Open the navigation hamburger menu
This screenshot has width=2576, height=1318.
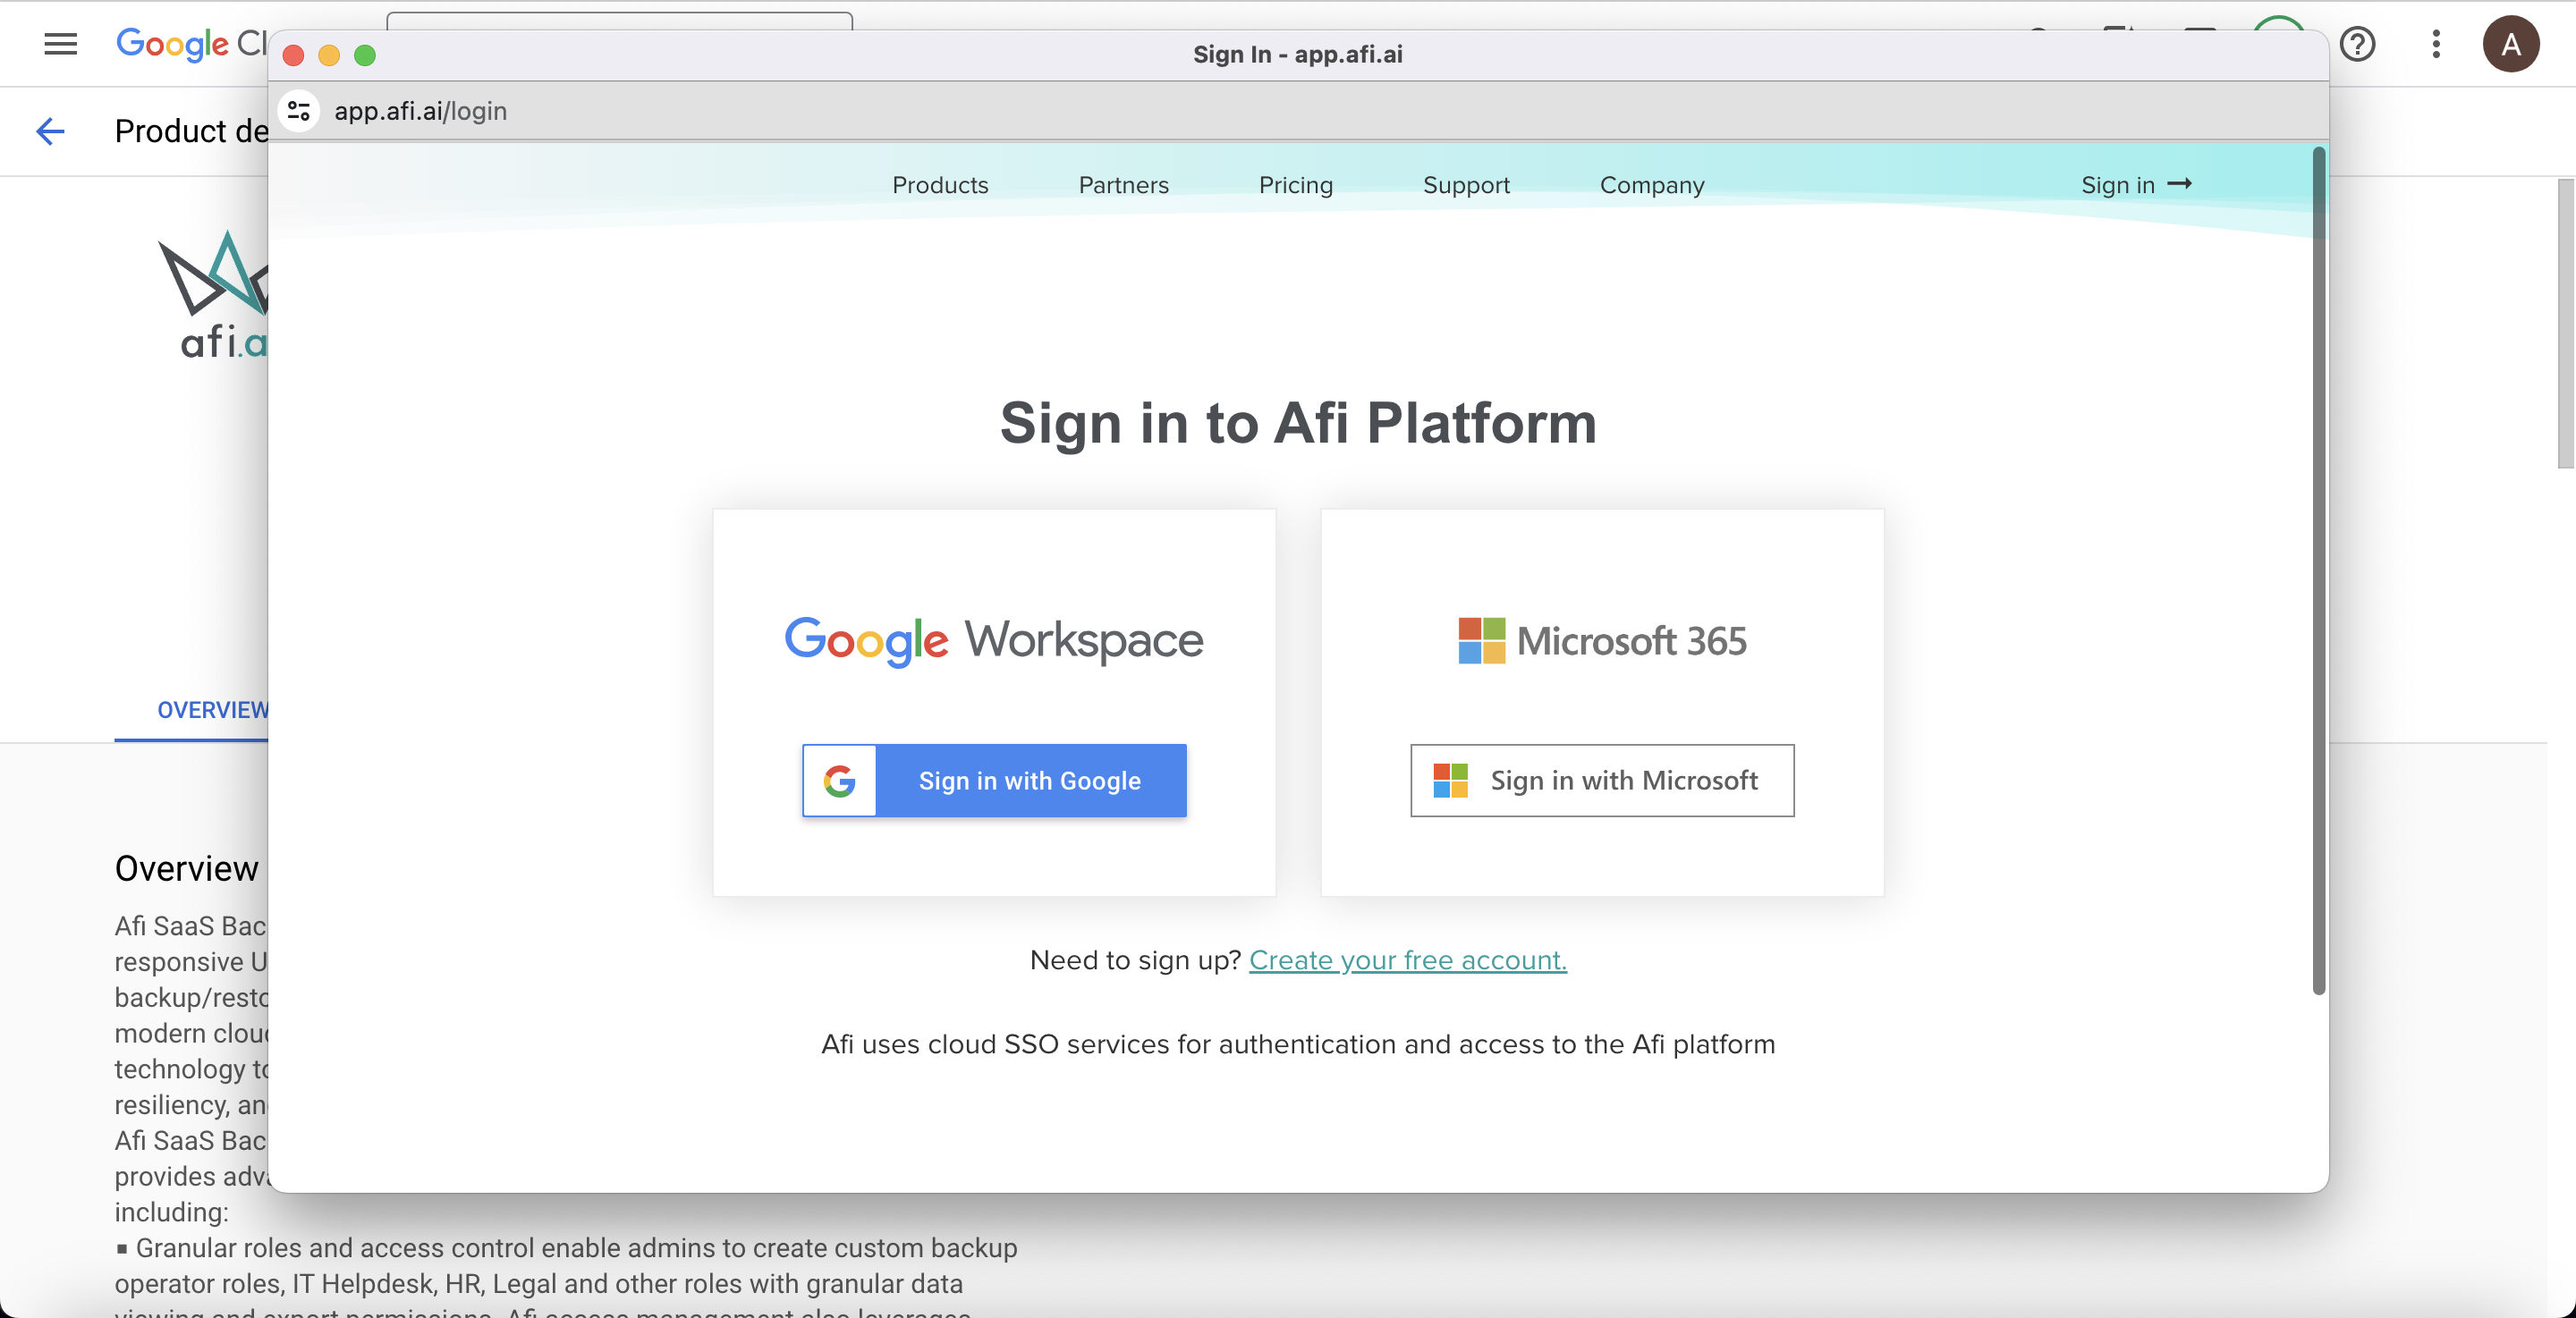click(59, 44)
